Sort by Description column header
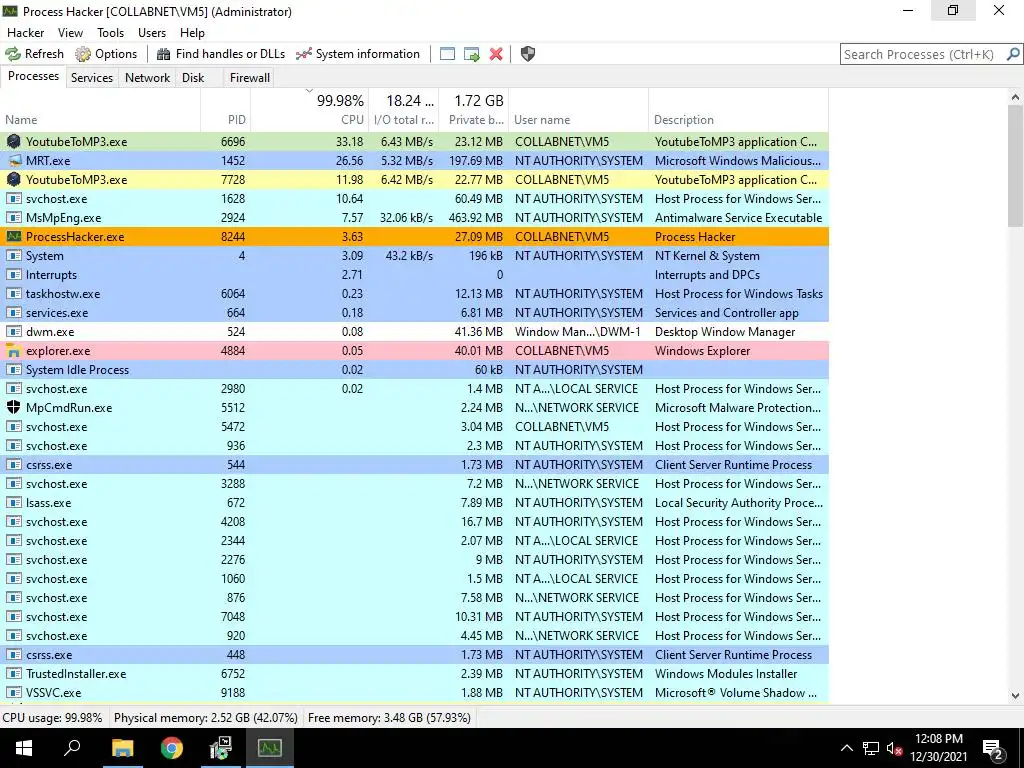Viewport: 1024px width, 768px height. tap(739, 110)
